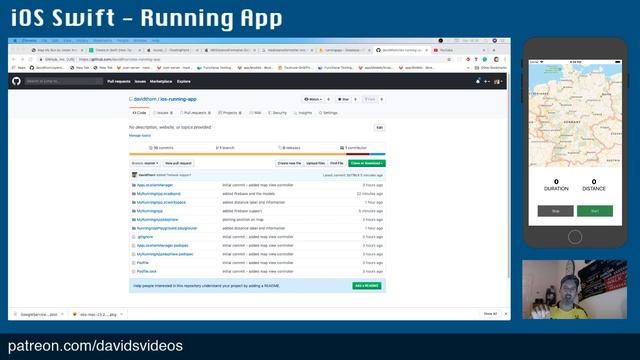Click the file icon beside Podfile.lock
The image size is (640, 360).
pyautogui.click(x=133, y=271)
